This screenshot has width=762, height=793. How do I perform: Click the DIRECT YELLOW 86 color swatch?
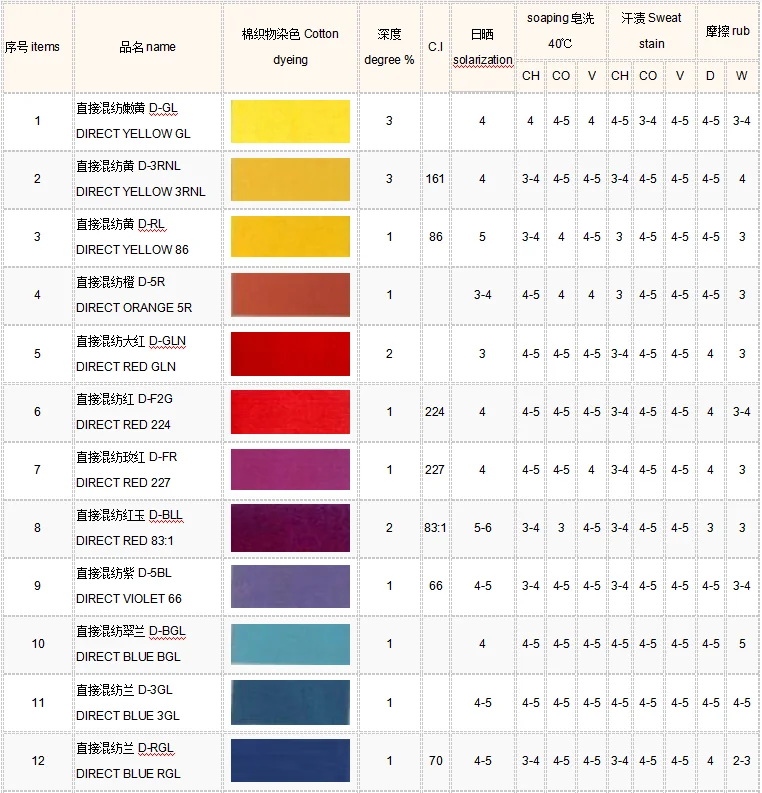click(x=290, y=237)
